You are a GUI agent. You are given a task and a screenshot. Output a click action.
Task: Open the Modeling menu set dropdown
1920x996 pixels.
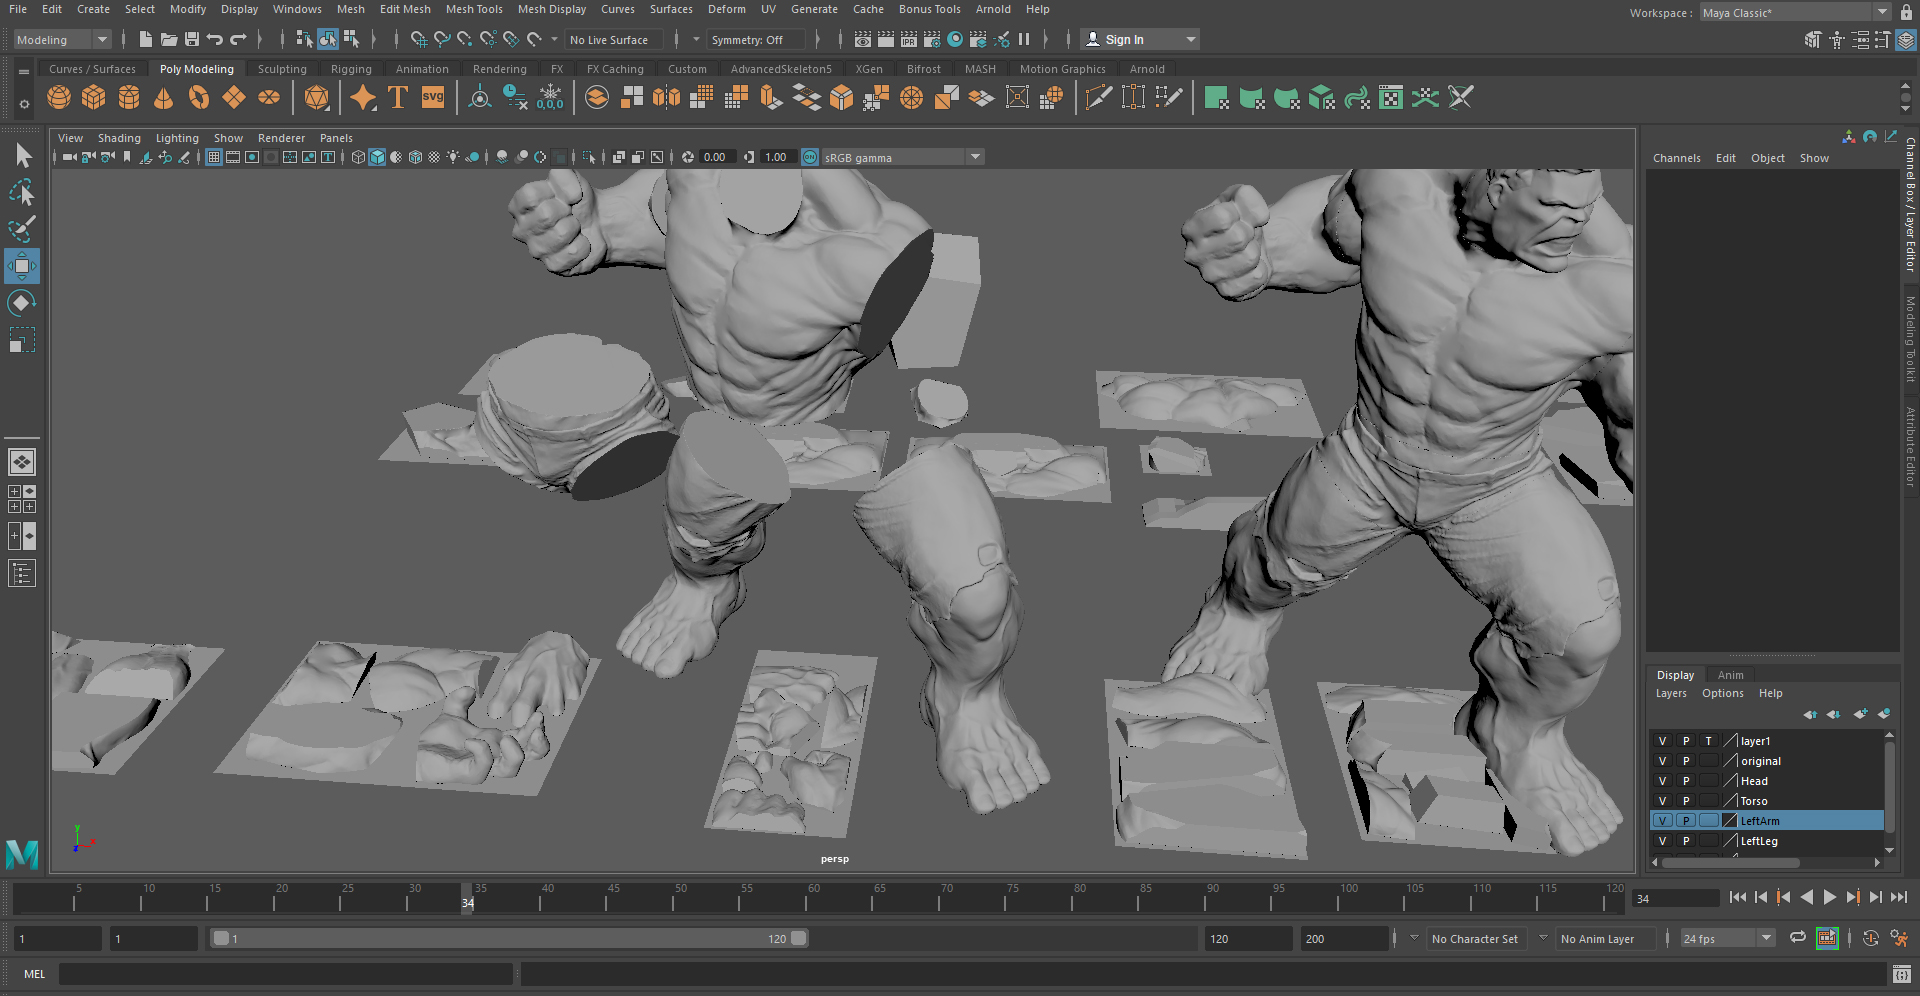[x=63, y=40]
